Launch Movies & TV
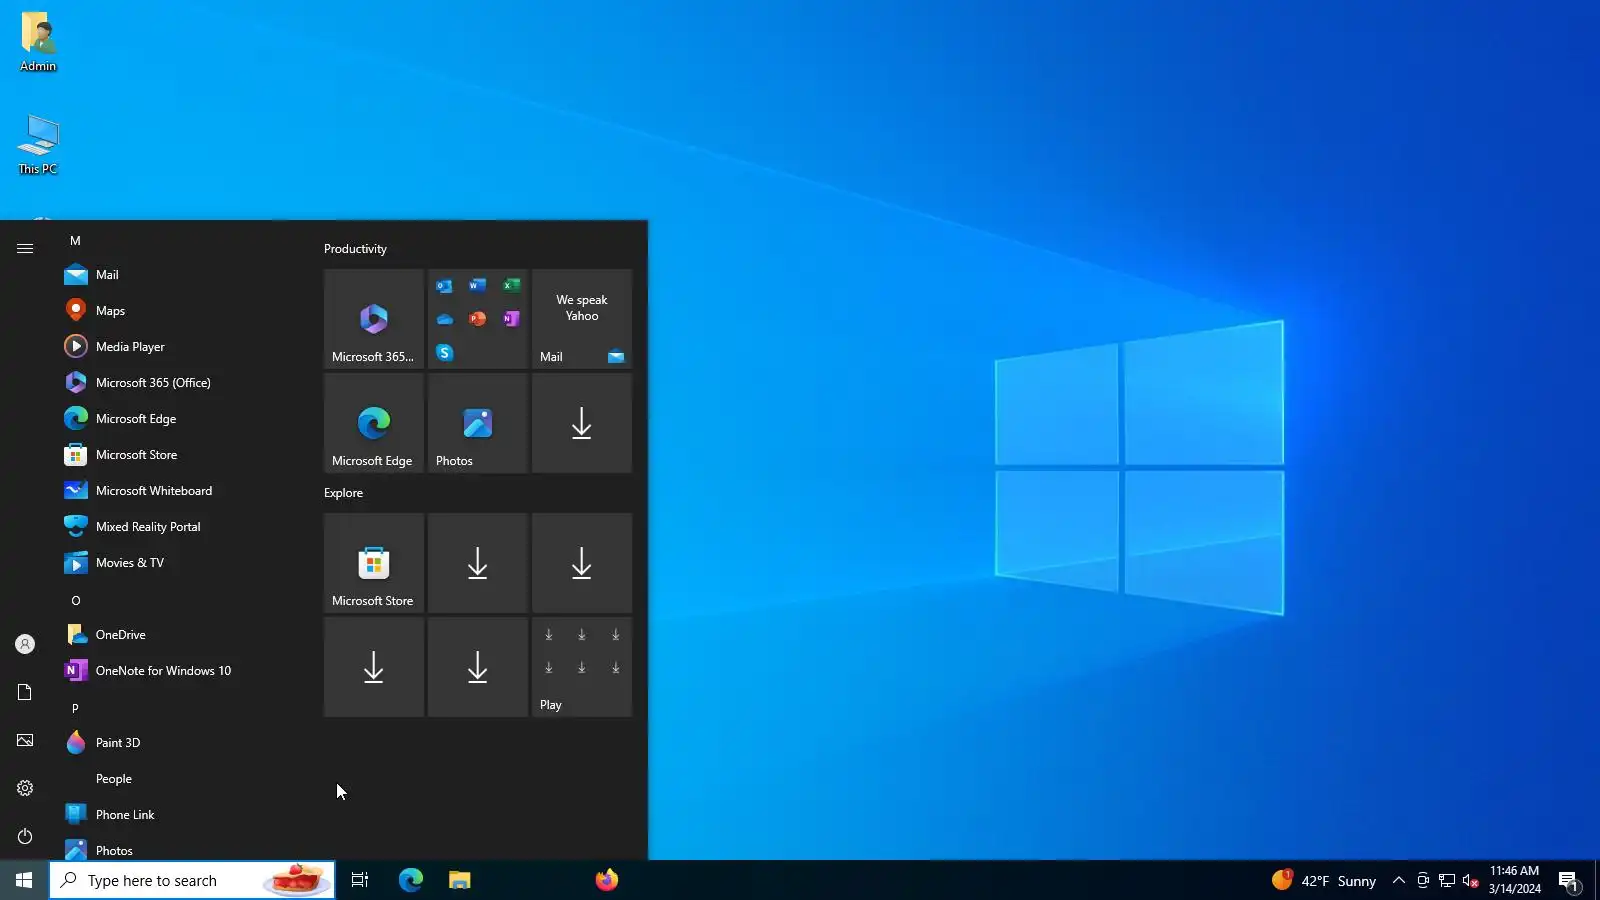 [180, 563]
